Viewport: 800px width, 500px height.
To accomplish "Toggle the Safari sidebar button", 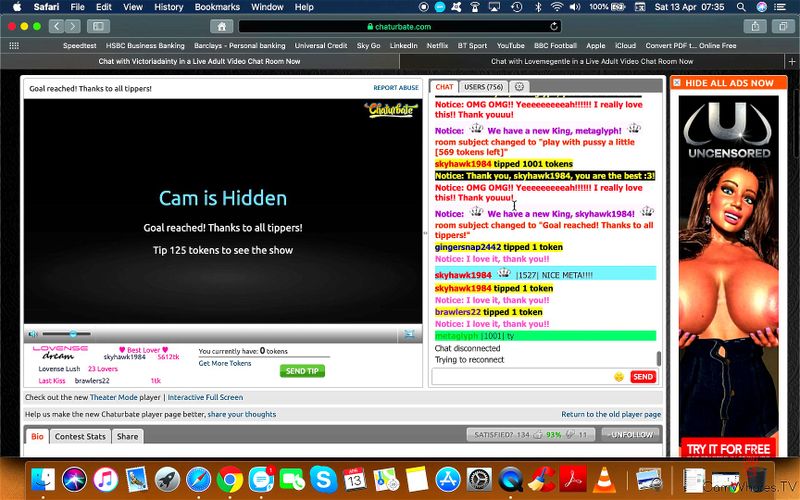I will point(98,26).
